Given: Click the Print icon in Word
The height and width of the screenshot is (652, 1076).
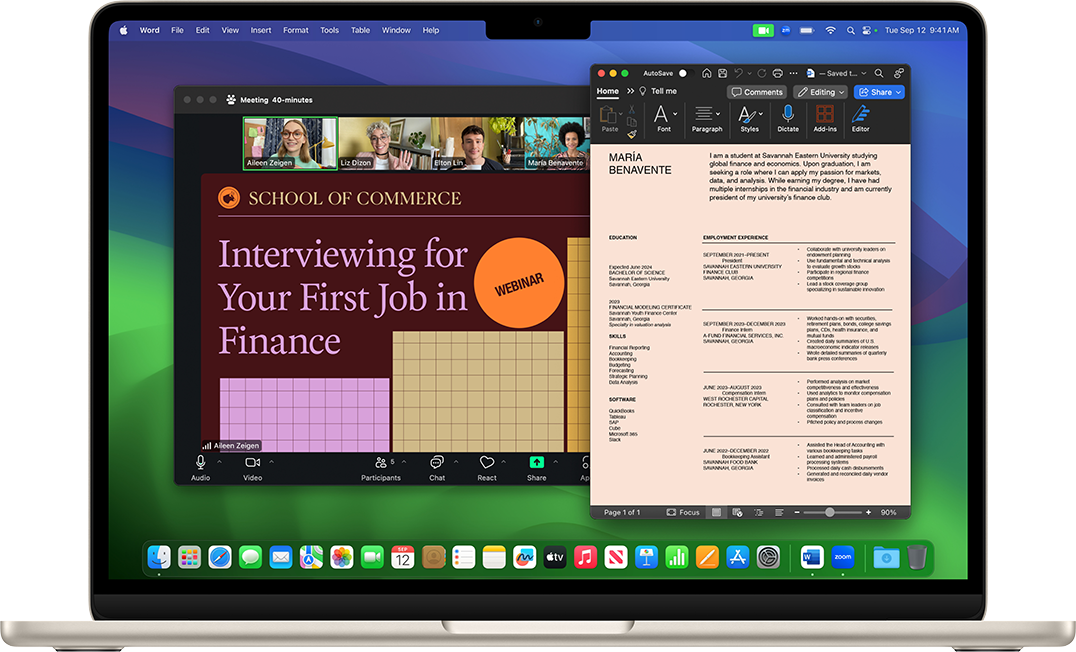Looking at the screenshot, I should [777, 73].
